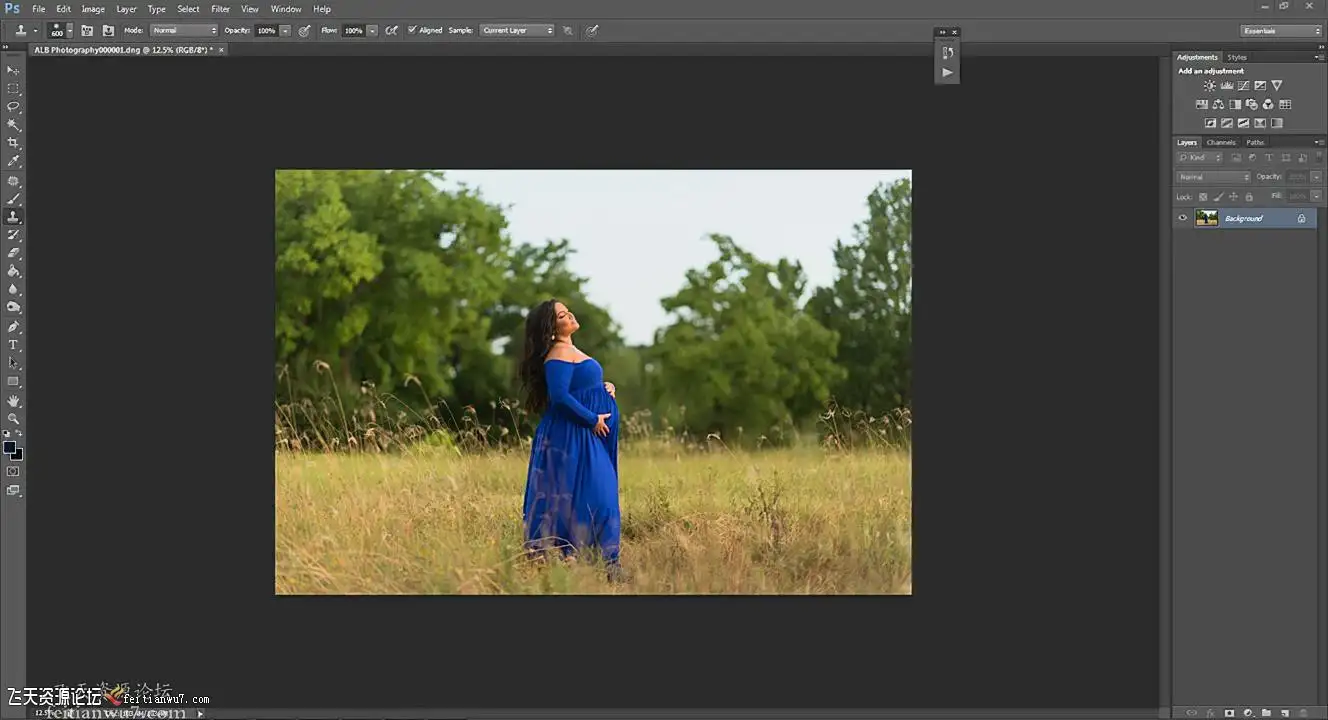
Task: Switch to the Styles tab
Action: coord(1237,57)
